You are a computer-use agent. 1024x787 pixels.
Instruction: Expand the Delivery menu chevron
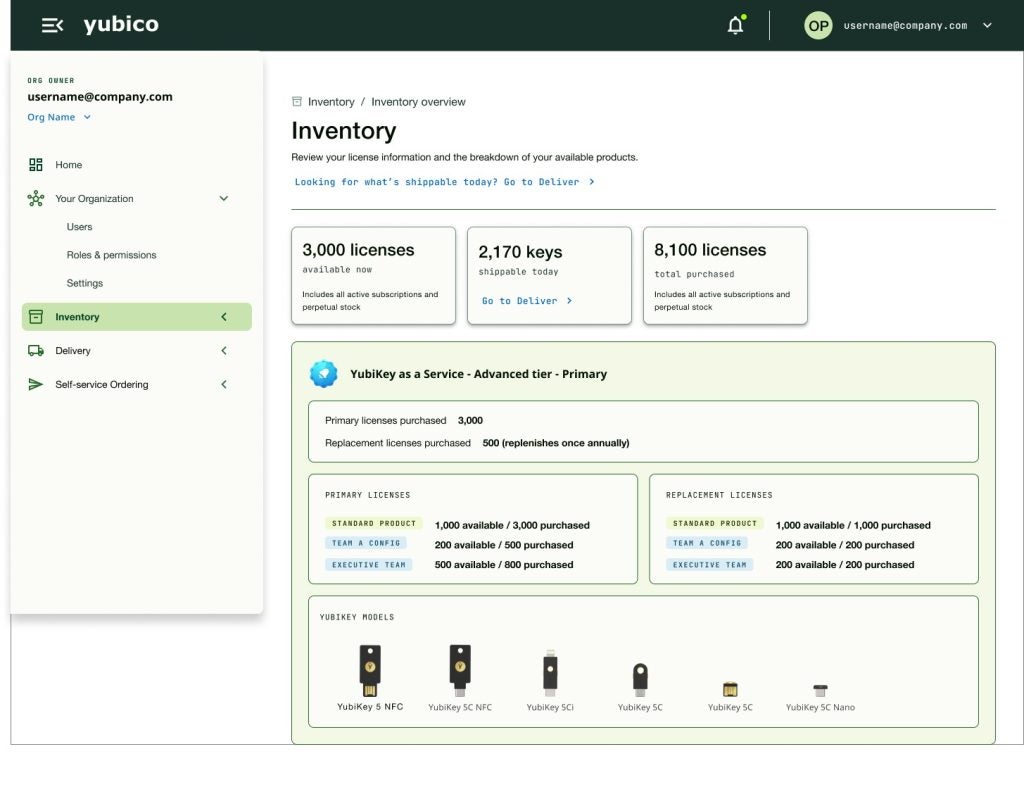click(223, 351)
